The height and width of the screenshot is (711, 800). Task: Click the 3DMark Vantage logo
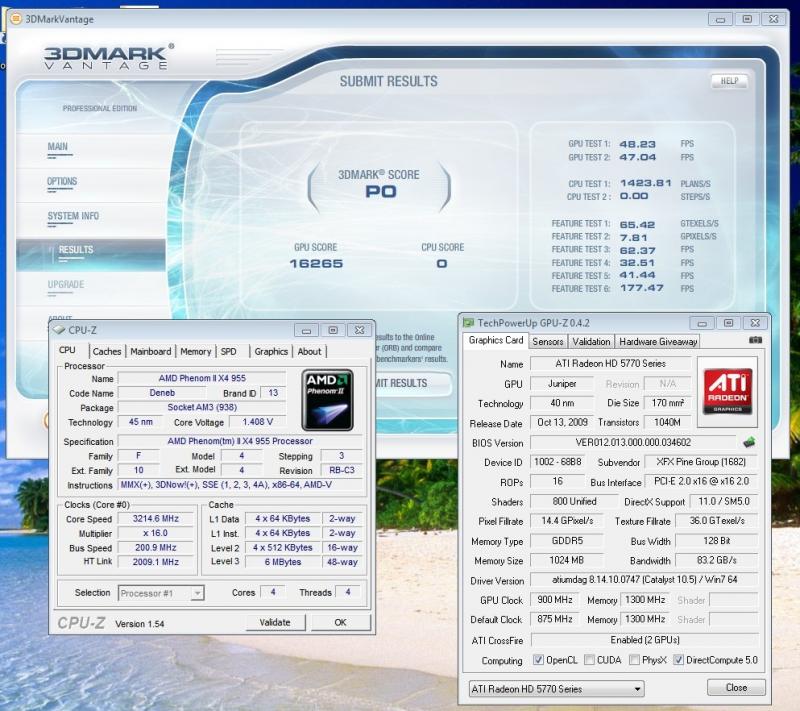coord(108,56)
